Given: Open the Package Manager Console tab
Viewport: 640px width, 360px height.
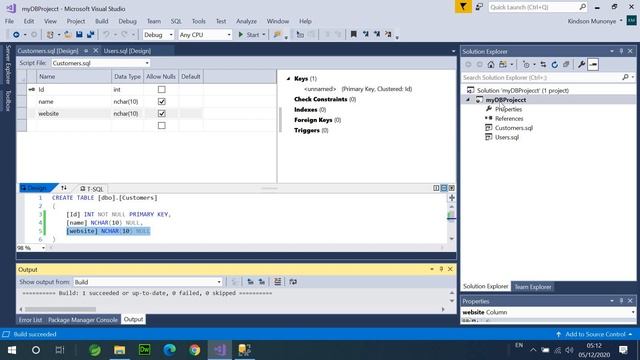Looking at the screenshot, I should tap(83, 320).
